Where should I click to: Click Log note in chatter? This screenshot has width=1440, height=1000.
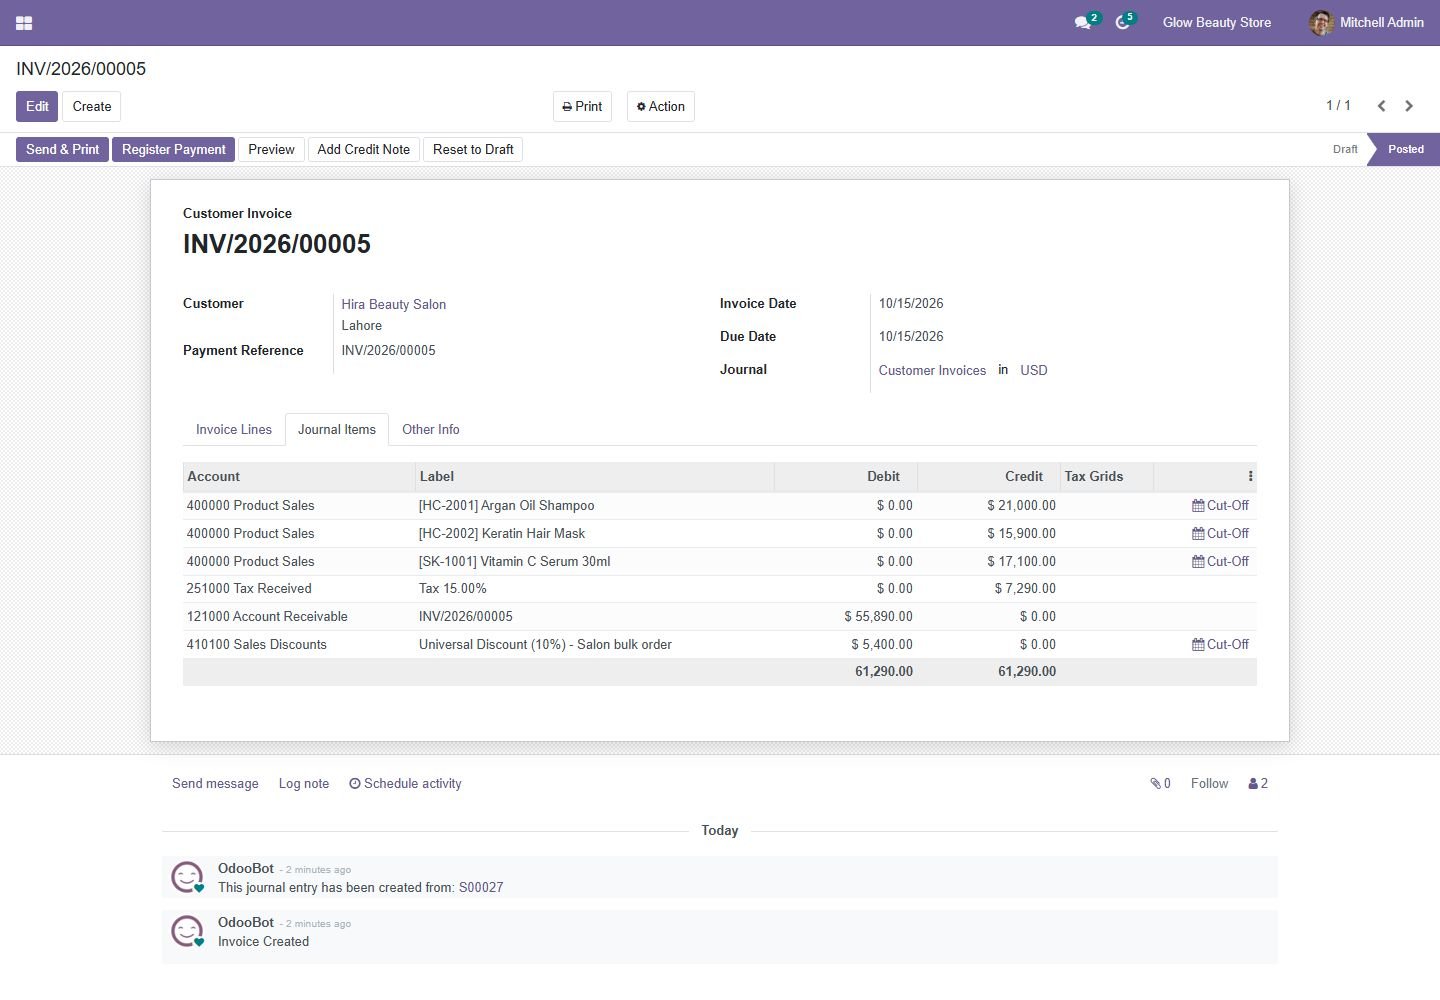pyautogui.click(x=304, y=784)
